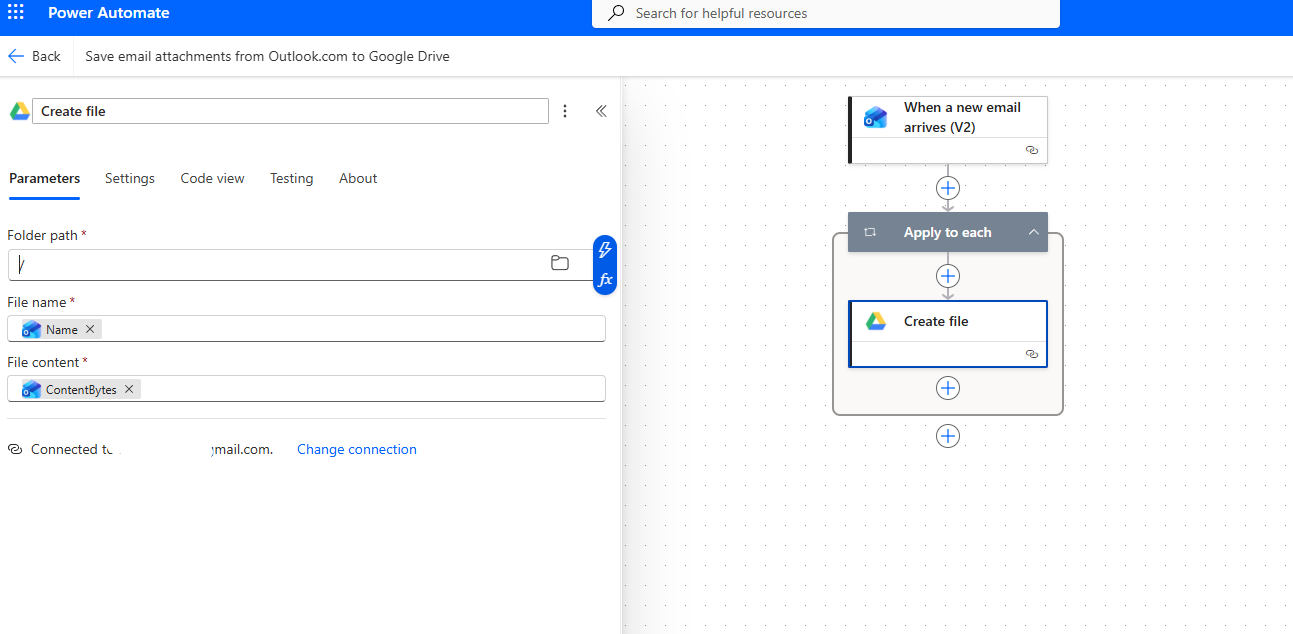Insert an action above Create file
Screen dimensions: 1293x634
[948, 276]
